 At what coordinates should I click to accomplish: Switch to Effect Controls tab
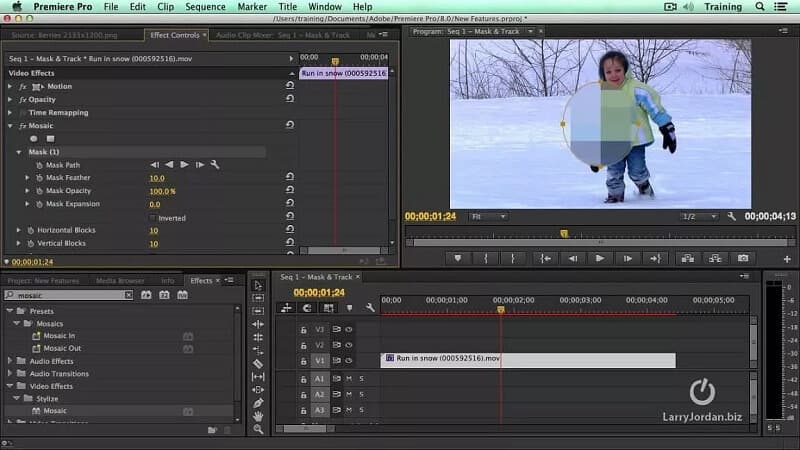coord(174,35)
